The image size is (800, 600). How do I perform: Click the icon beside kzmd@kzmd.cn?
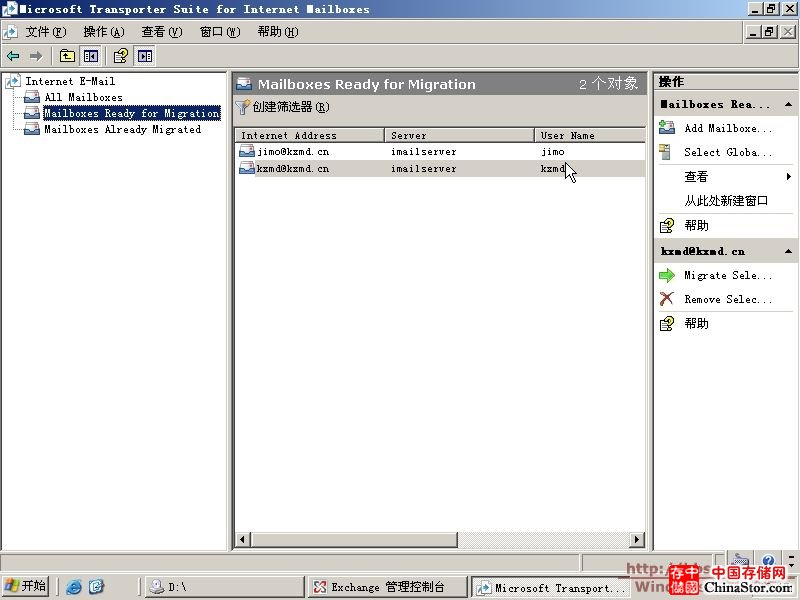click(x=247, y=168)
